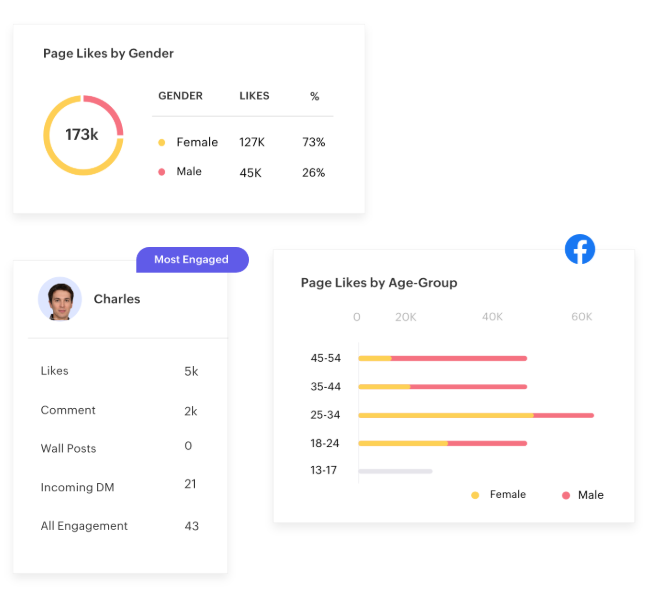This screenshot has width=652, height=590.
Task: Click the yellow Female dot in gender table
Action: tap(162, 143)
